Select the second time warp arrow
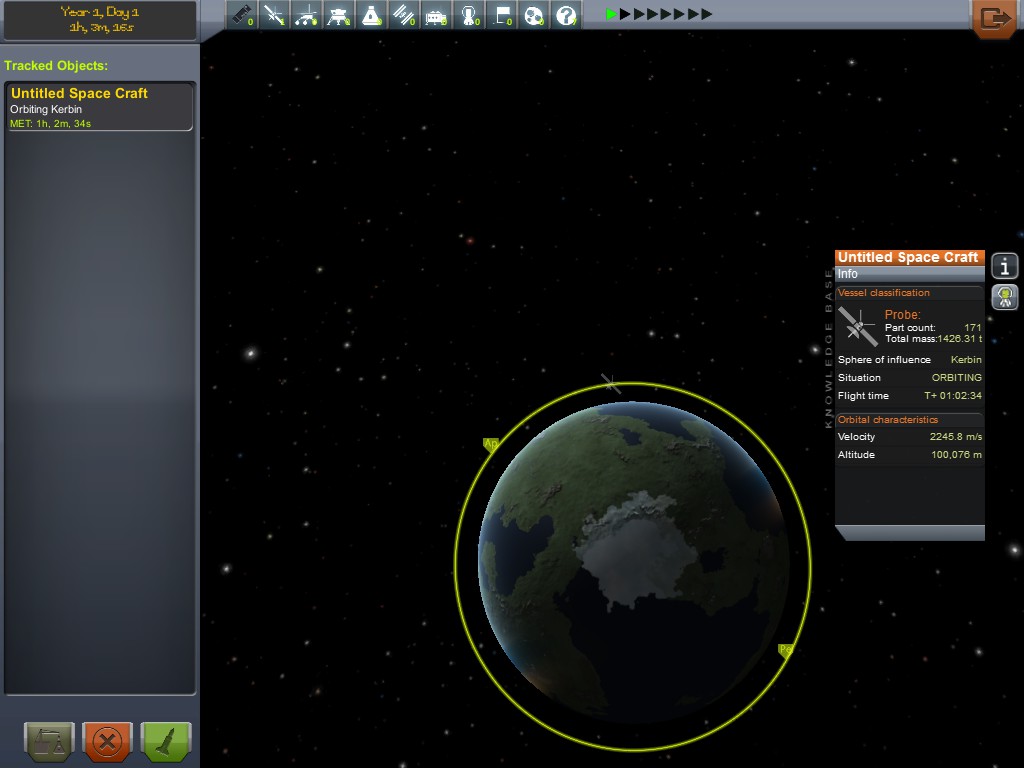Screen dimensions: 1024x768 pyautogui.click(x=625, y=14)
